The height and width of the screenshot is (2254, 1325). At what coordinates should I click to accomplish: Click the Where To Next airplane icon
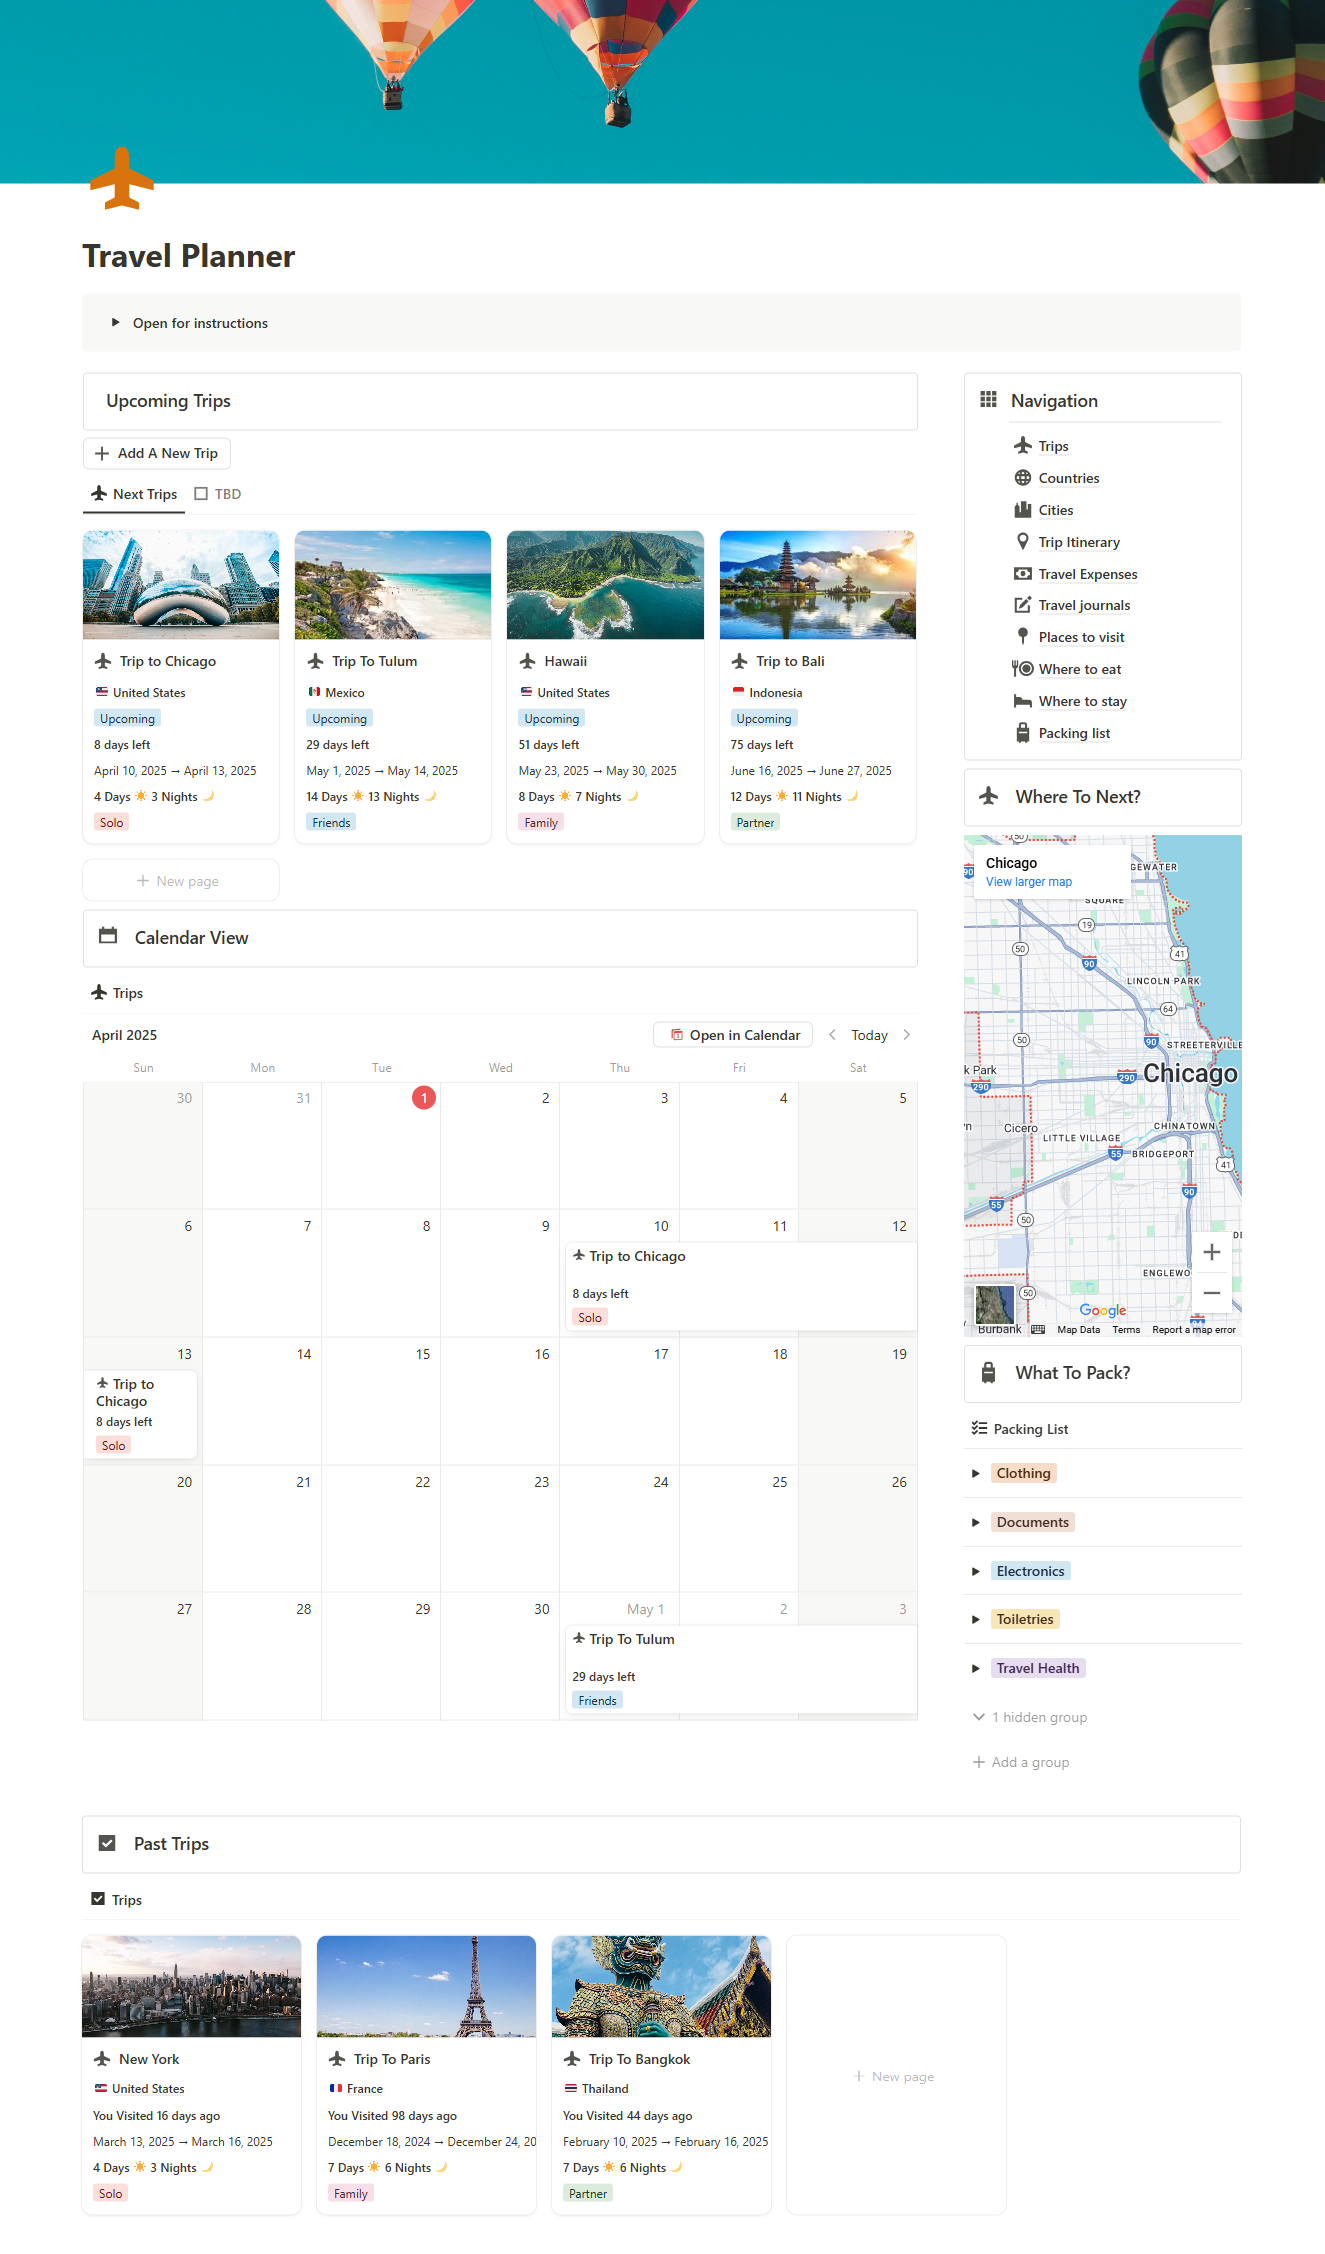click(989, 797)
